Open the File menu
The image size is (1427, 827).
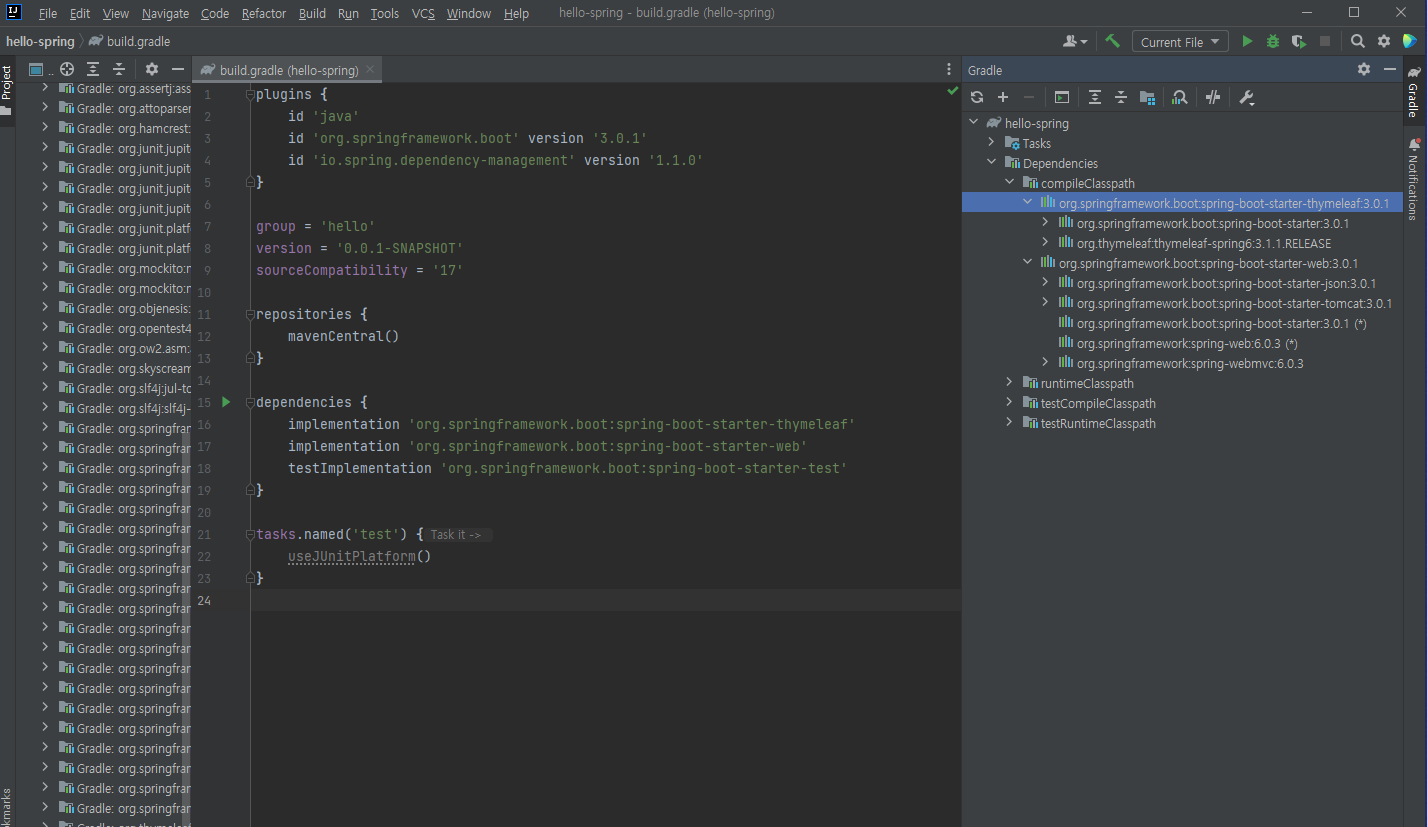tap(48, 13)
